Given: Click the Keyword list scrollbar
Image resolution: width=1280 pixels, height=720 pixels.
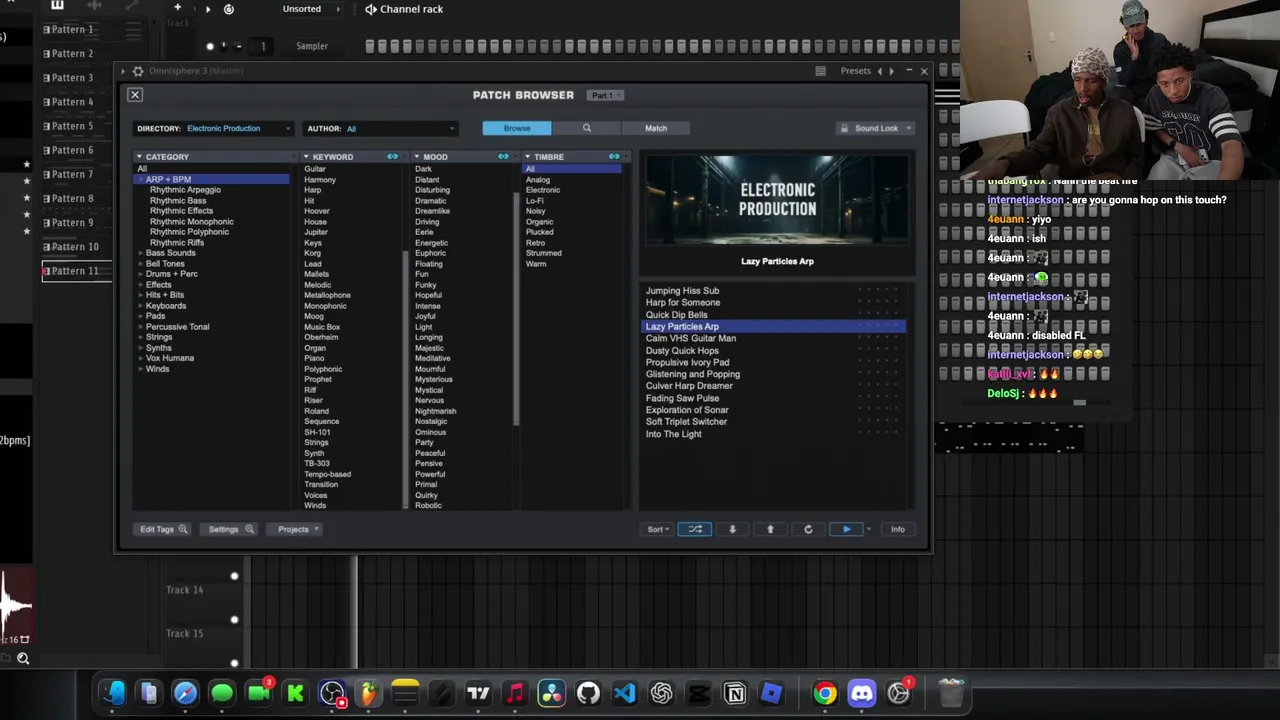Looking at the screenshot, I should pyautogui.click(x=407, y=378).
